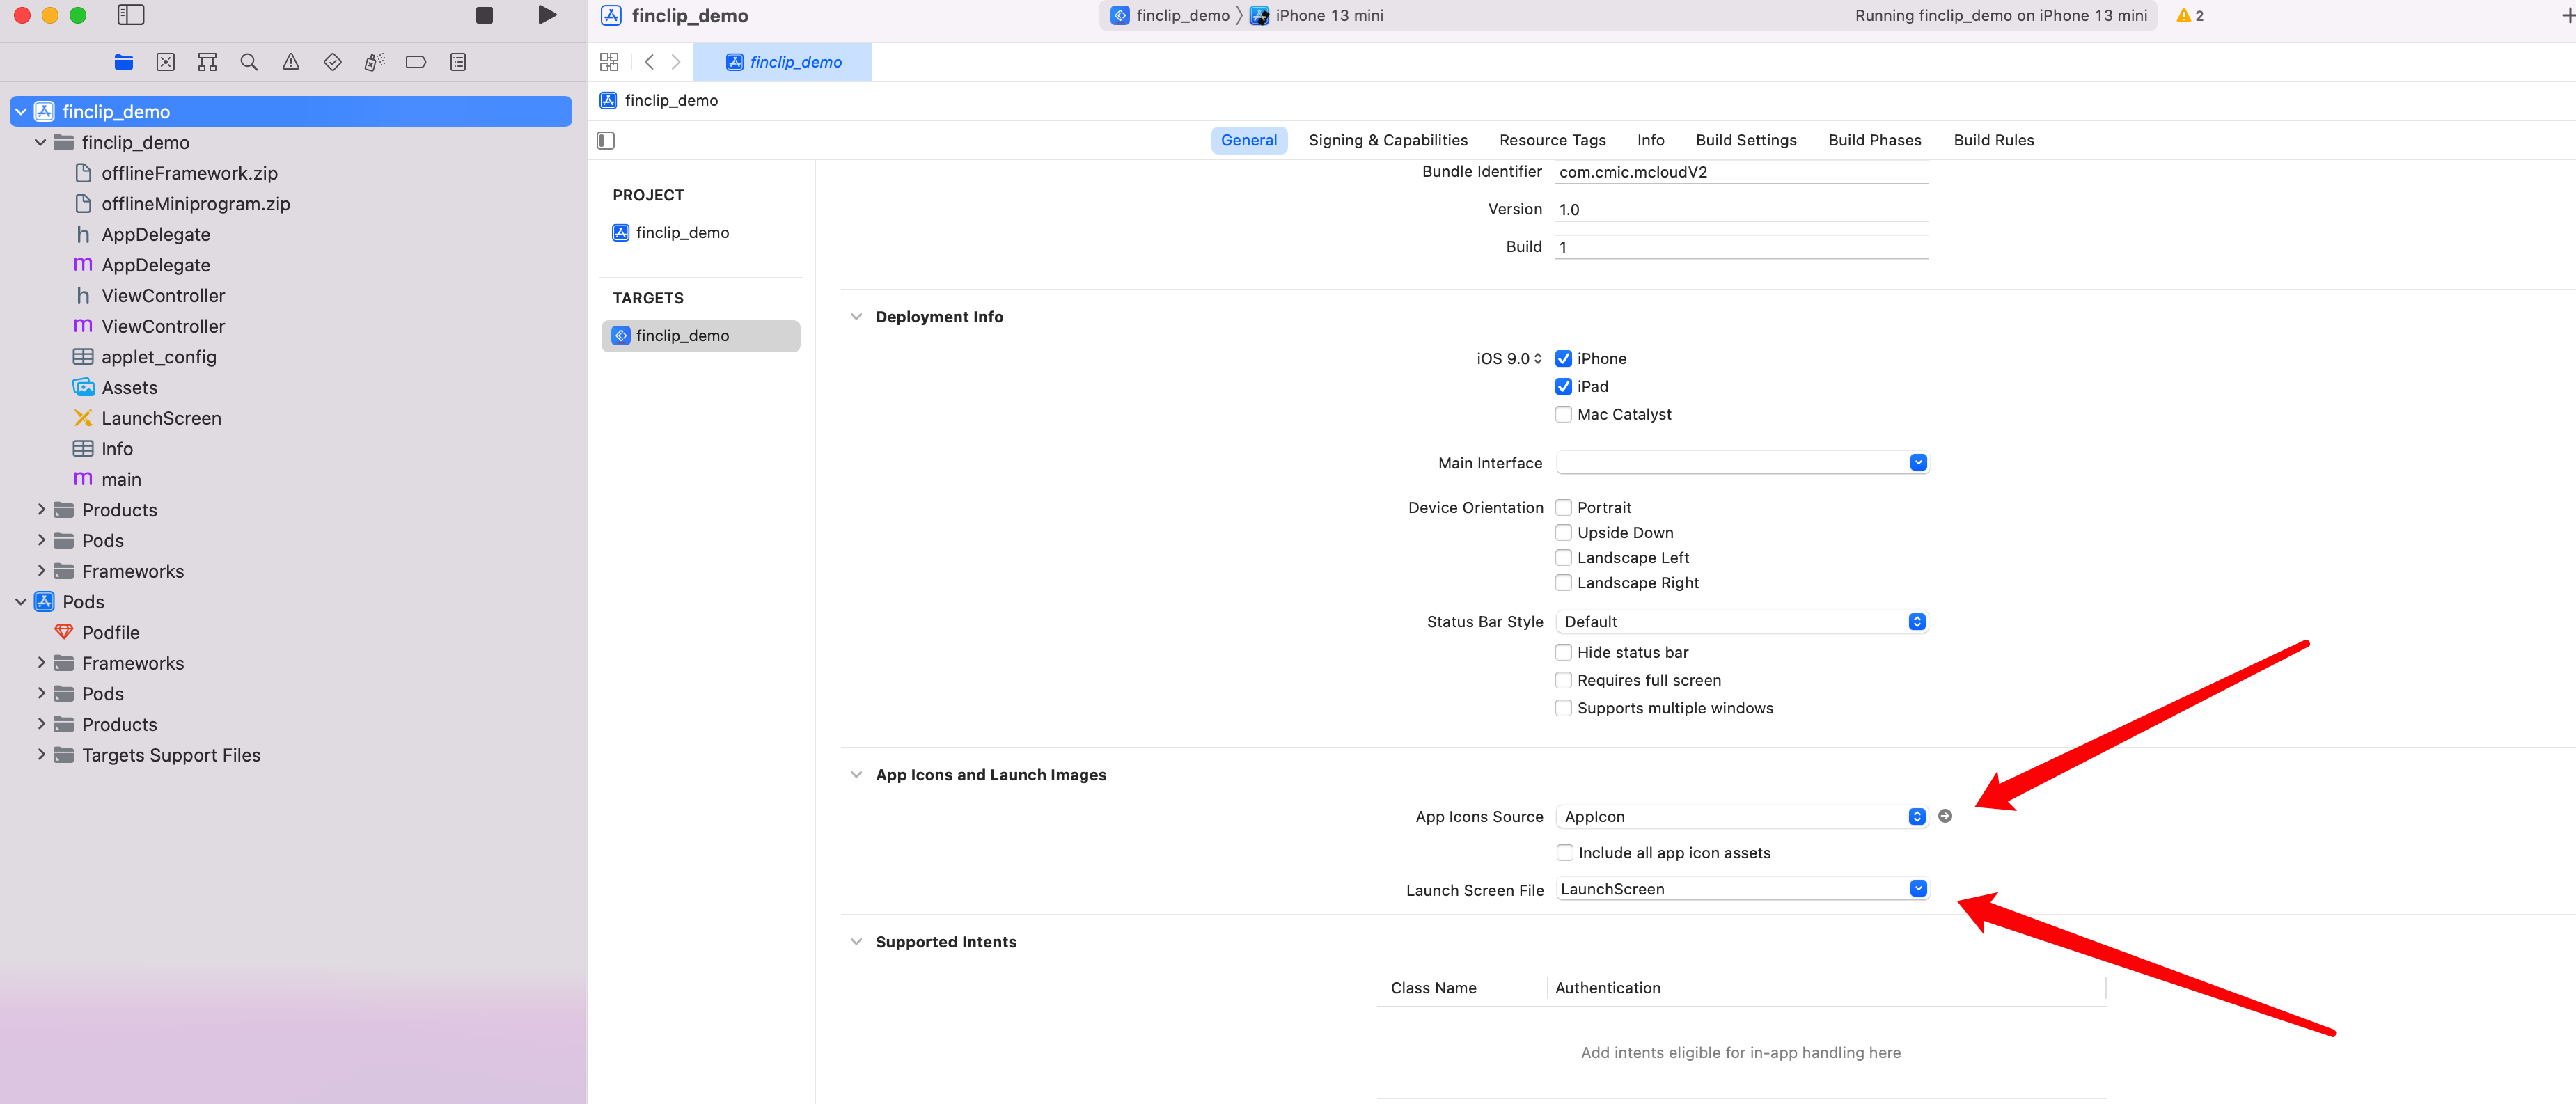Viewport: 2576px width, 1104px height.
Task: Open the Report navigator icon
Action: [458, 62]
